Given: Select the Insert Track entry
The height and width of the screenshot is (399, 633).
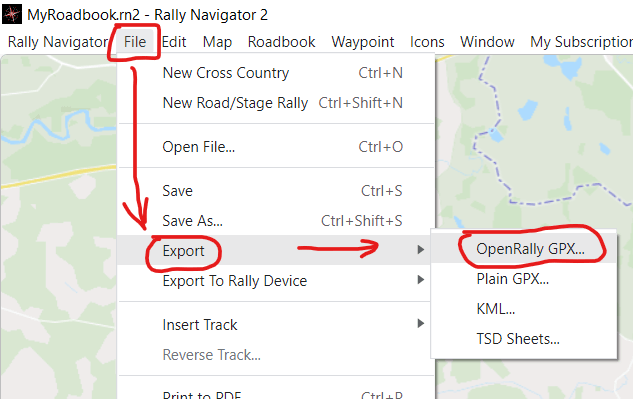Looking at the screenshot, I should [276, 324].
